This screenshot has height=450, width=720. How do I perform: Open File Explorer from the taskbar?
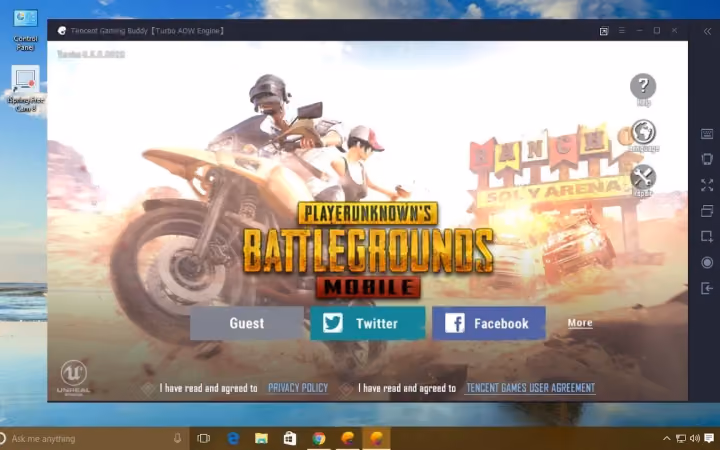point(261,439)
